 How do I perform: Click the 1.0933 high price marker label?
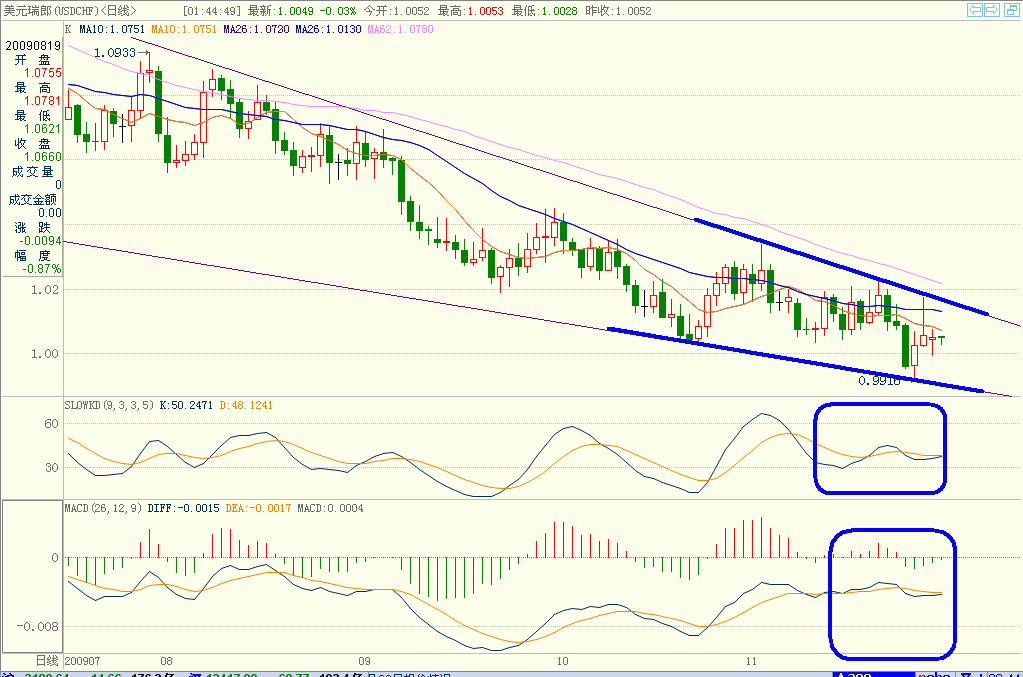tap(115, 53)
